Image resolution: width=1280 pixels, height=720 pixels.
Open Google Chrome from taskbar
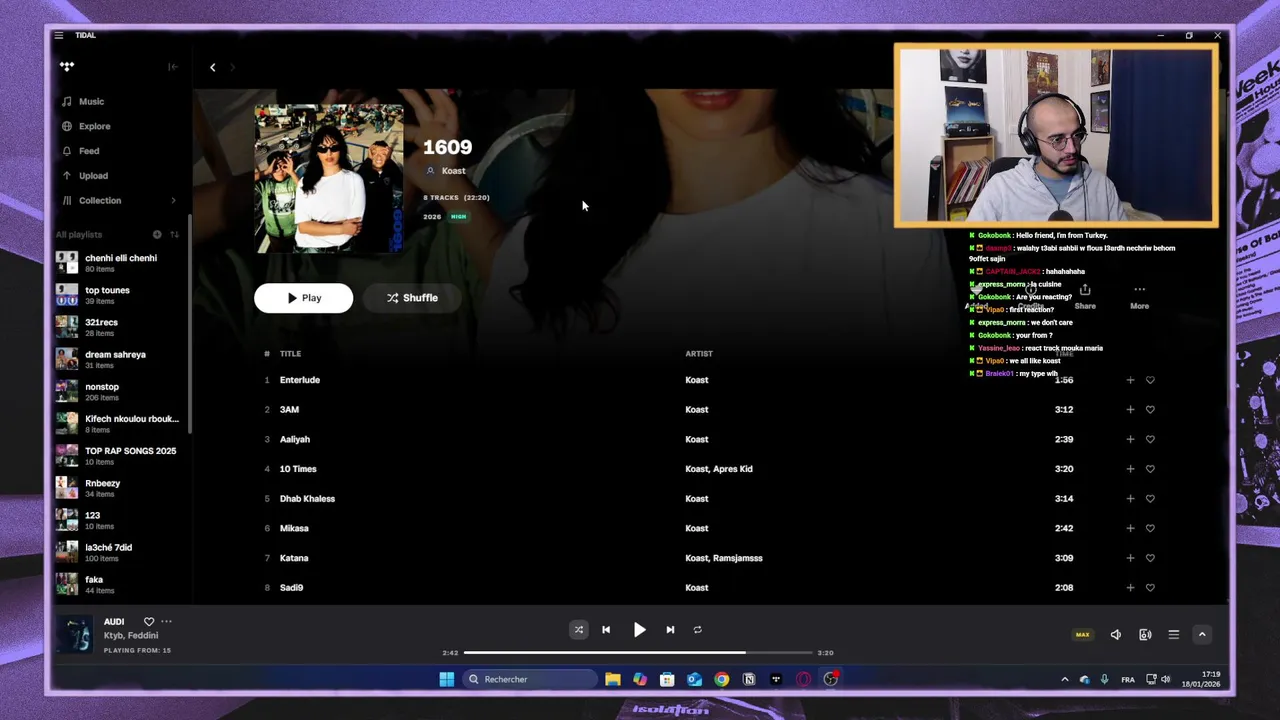click(x=721, y=680)
